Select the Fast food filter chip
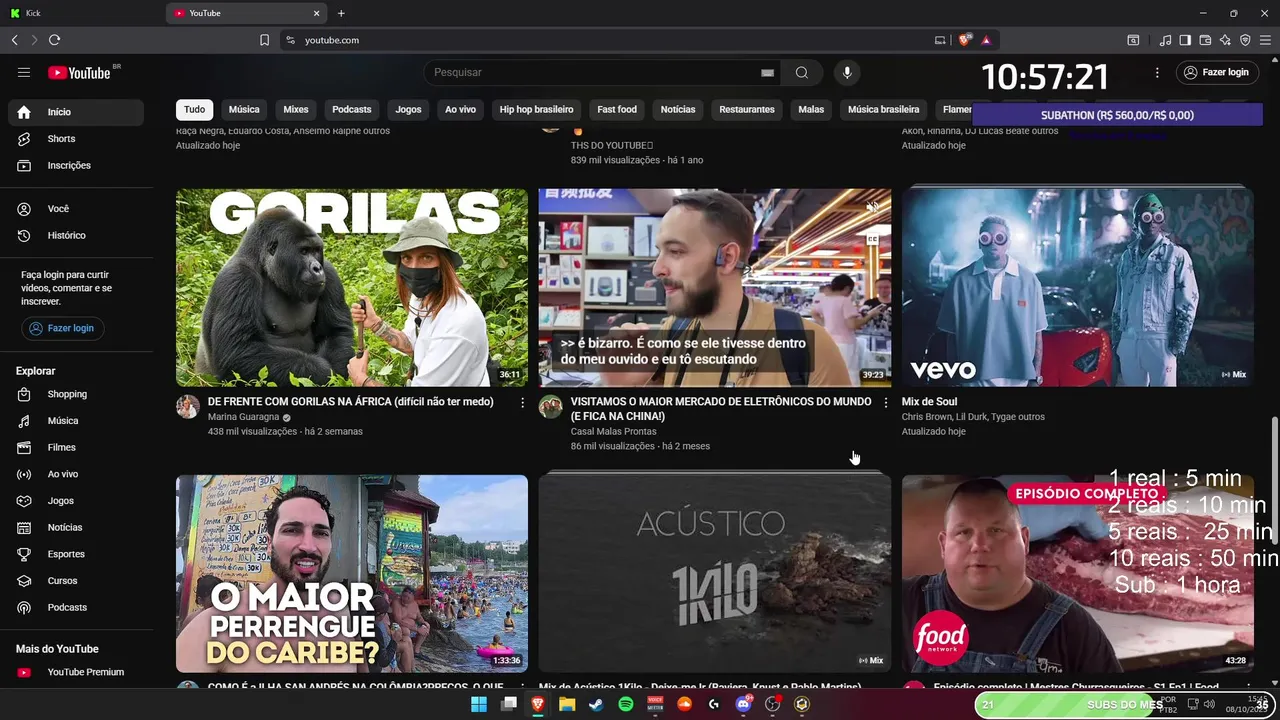The height and width of the screenshot is (720, 1280). (x=617, y=109)
